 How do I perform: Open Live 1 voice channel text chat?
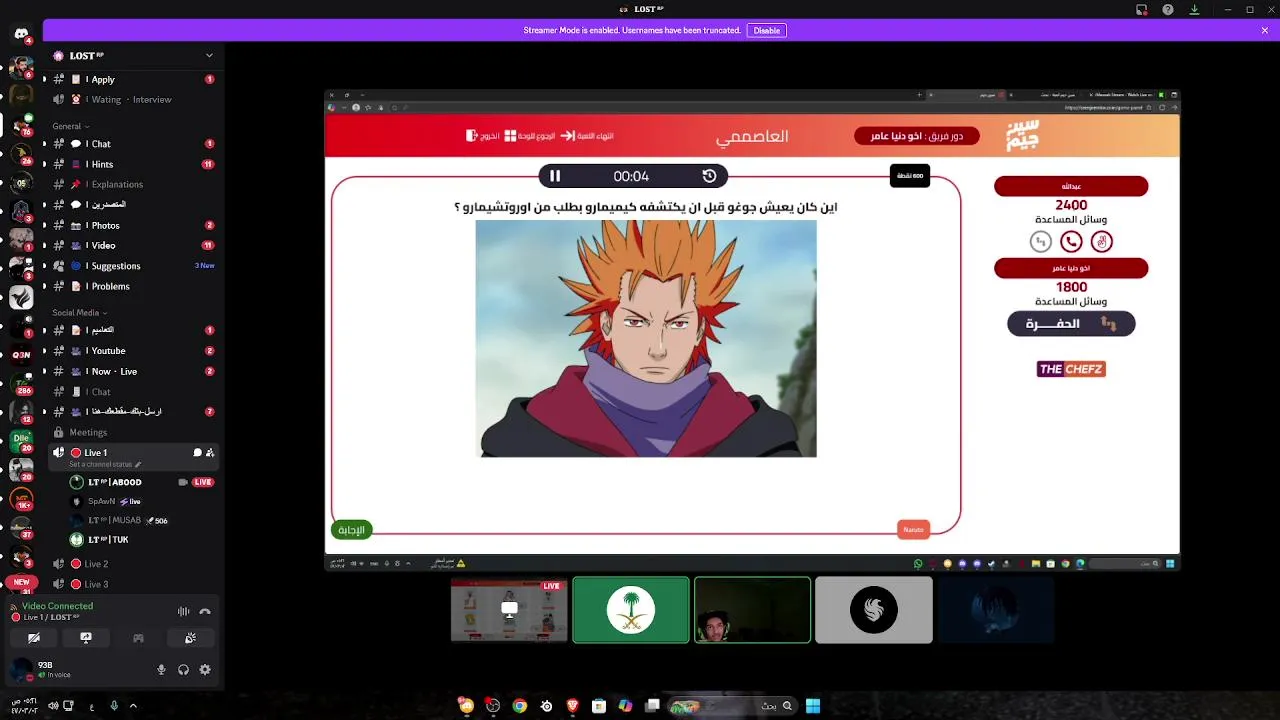pos(197,453)
